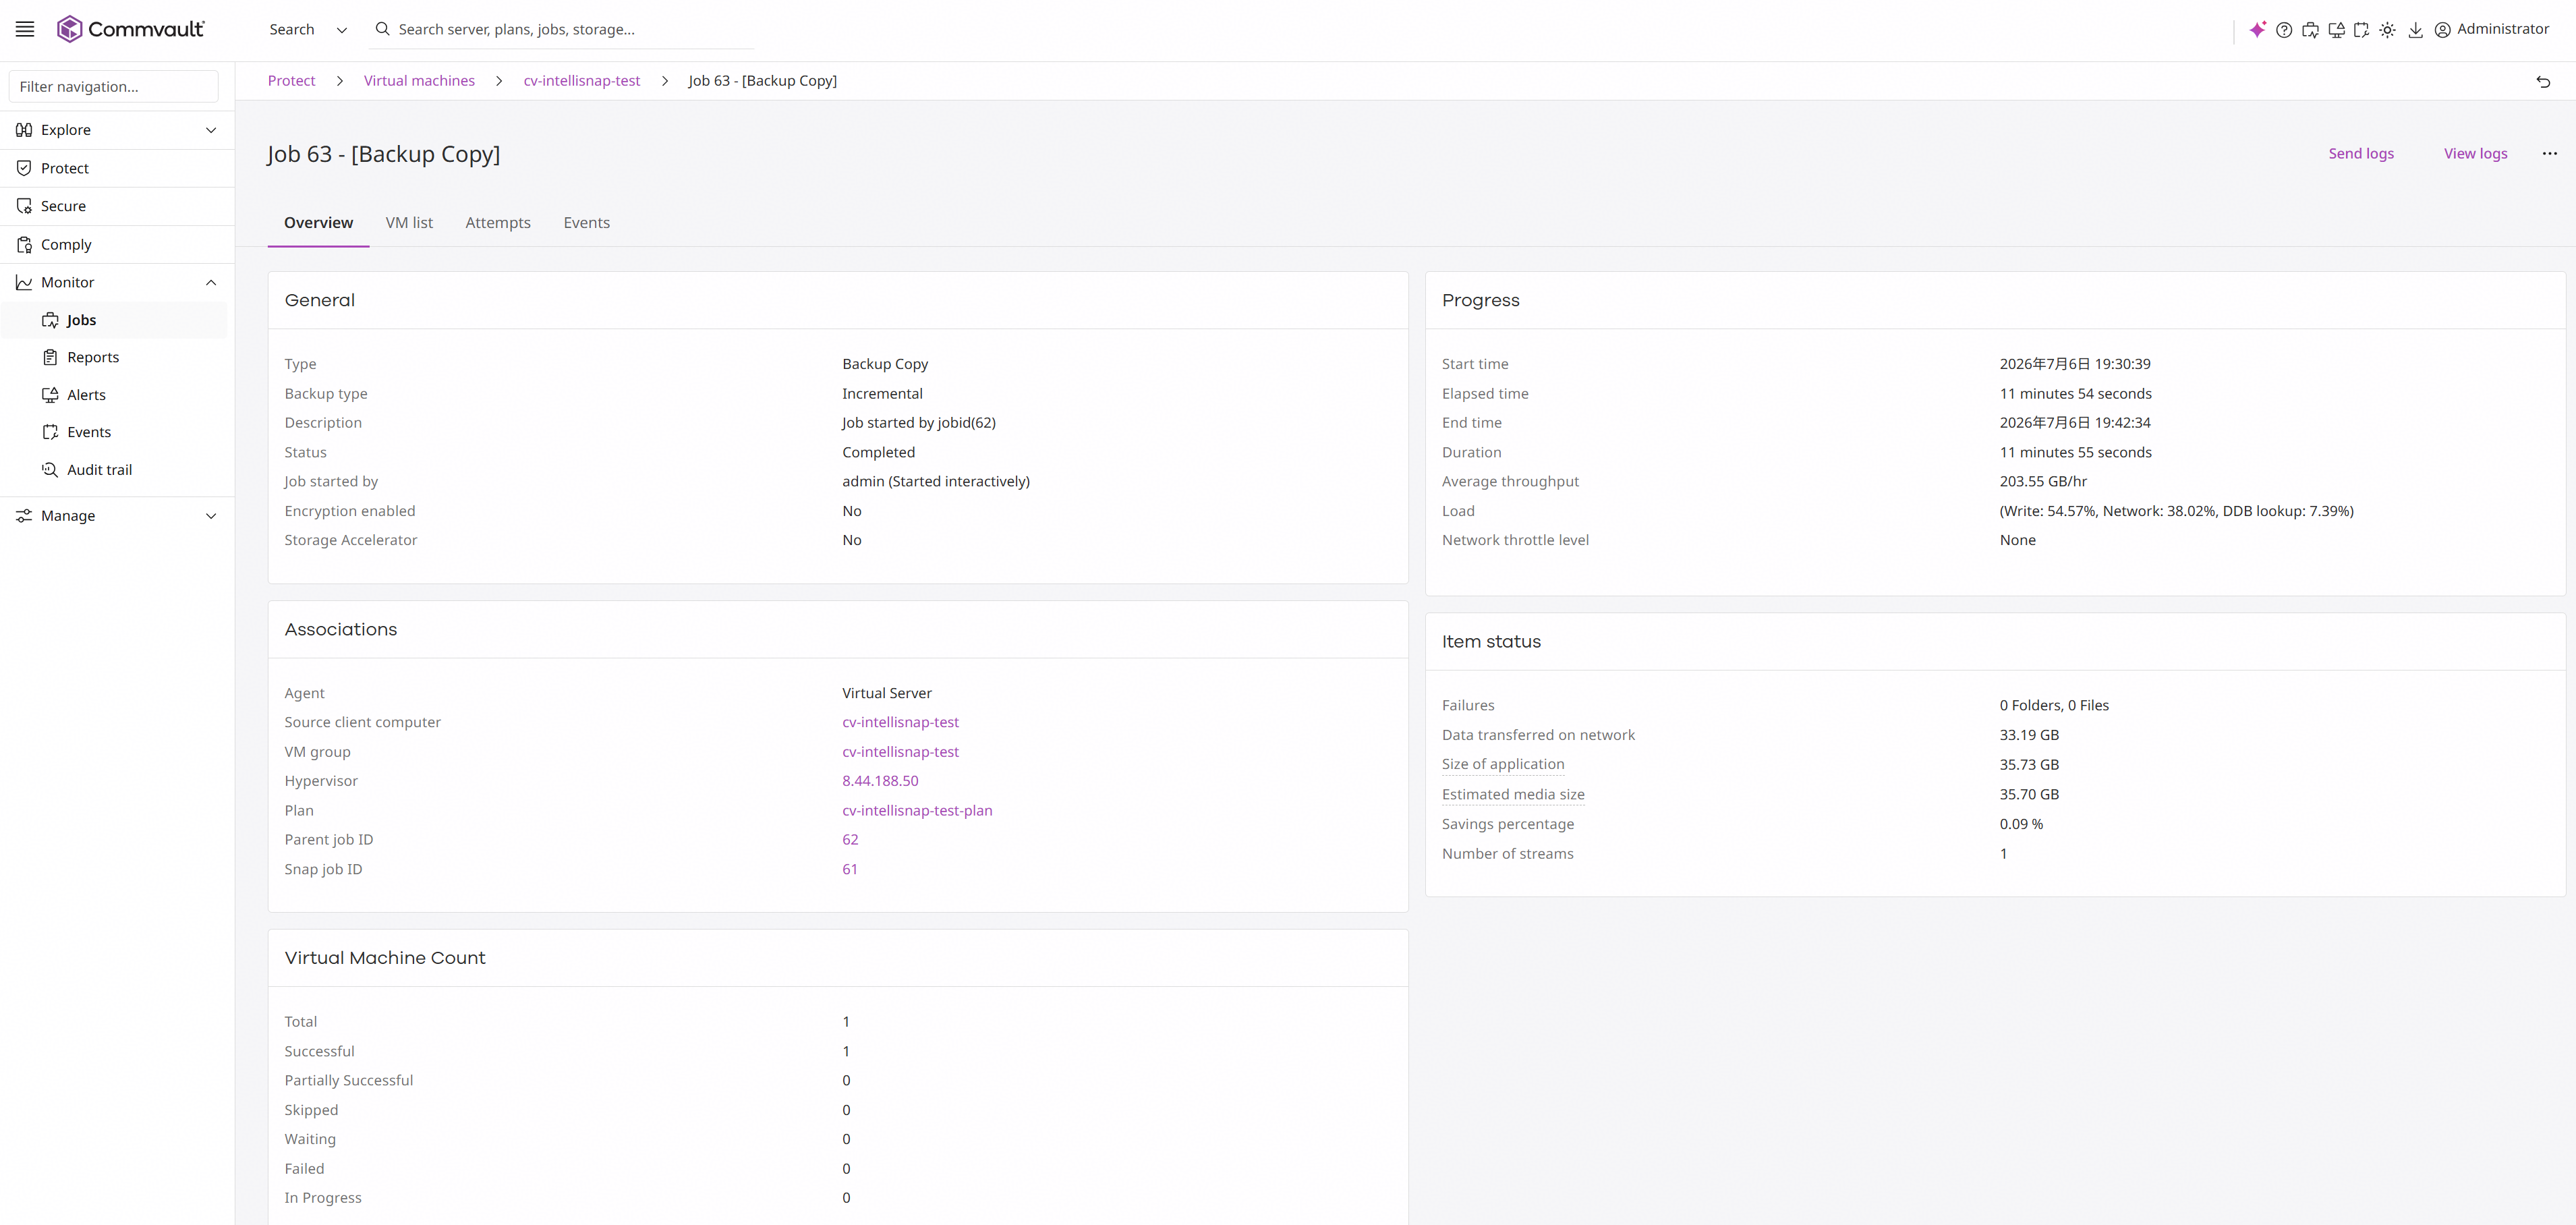Image resolution: width=2576 pixels, height=1225 pixels.
Task: Click the Jobs briefcase icon in sidebar
Action: point(50,320)
